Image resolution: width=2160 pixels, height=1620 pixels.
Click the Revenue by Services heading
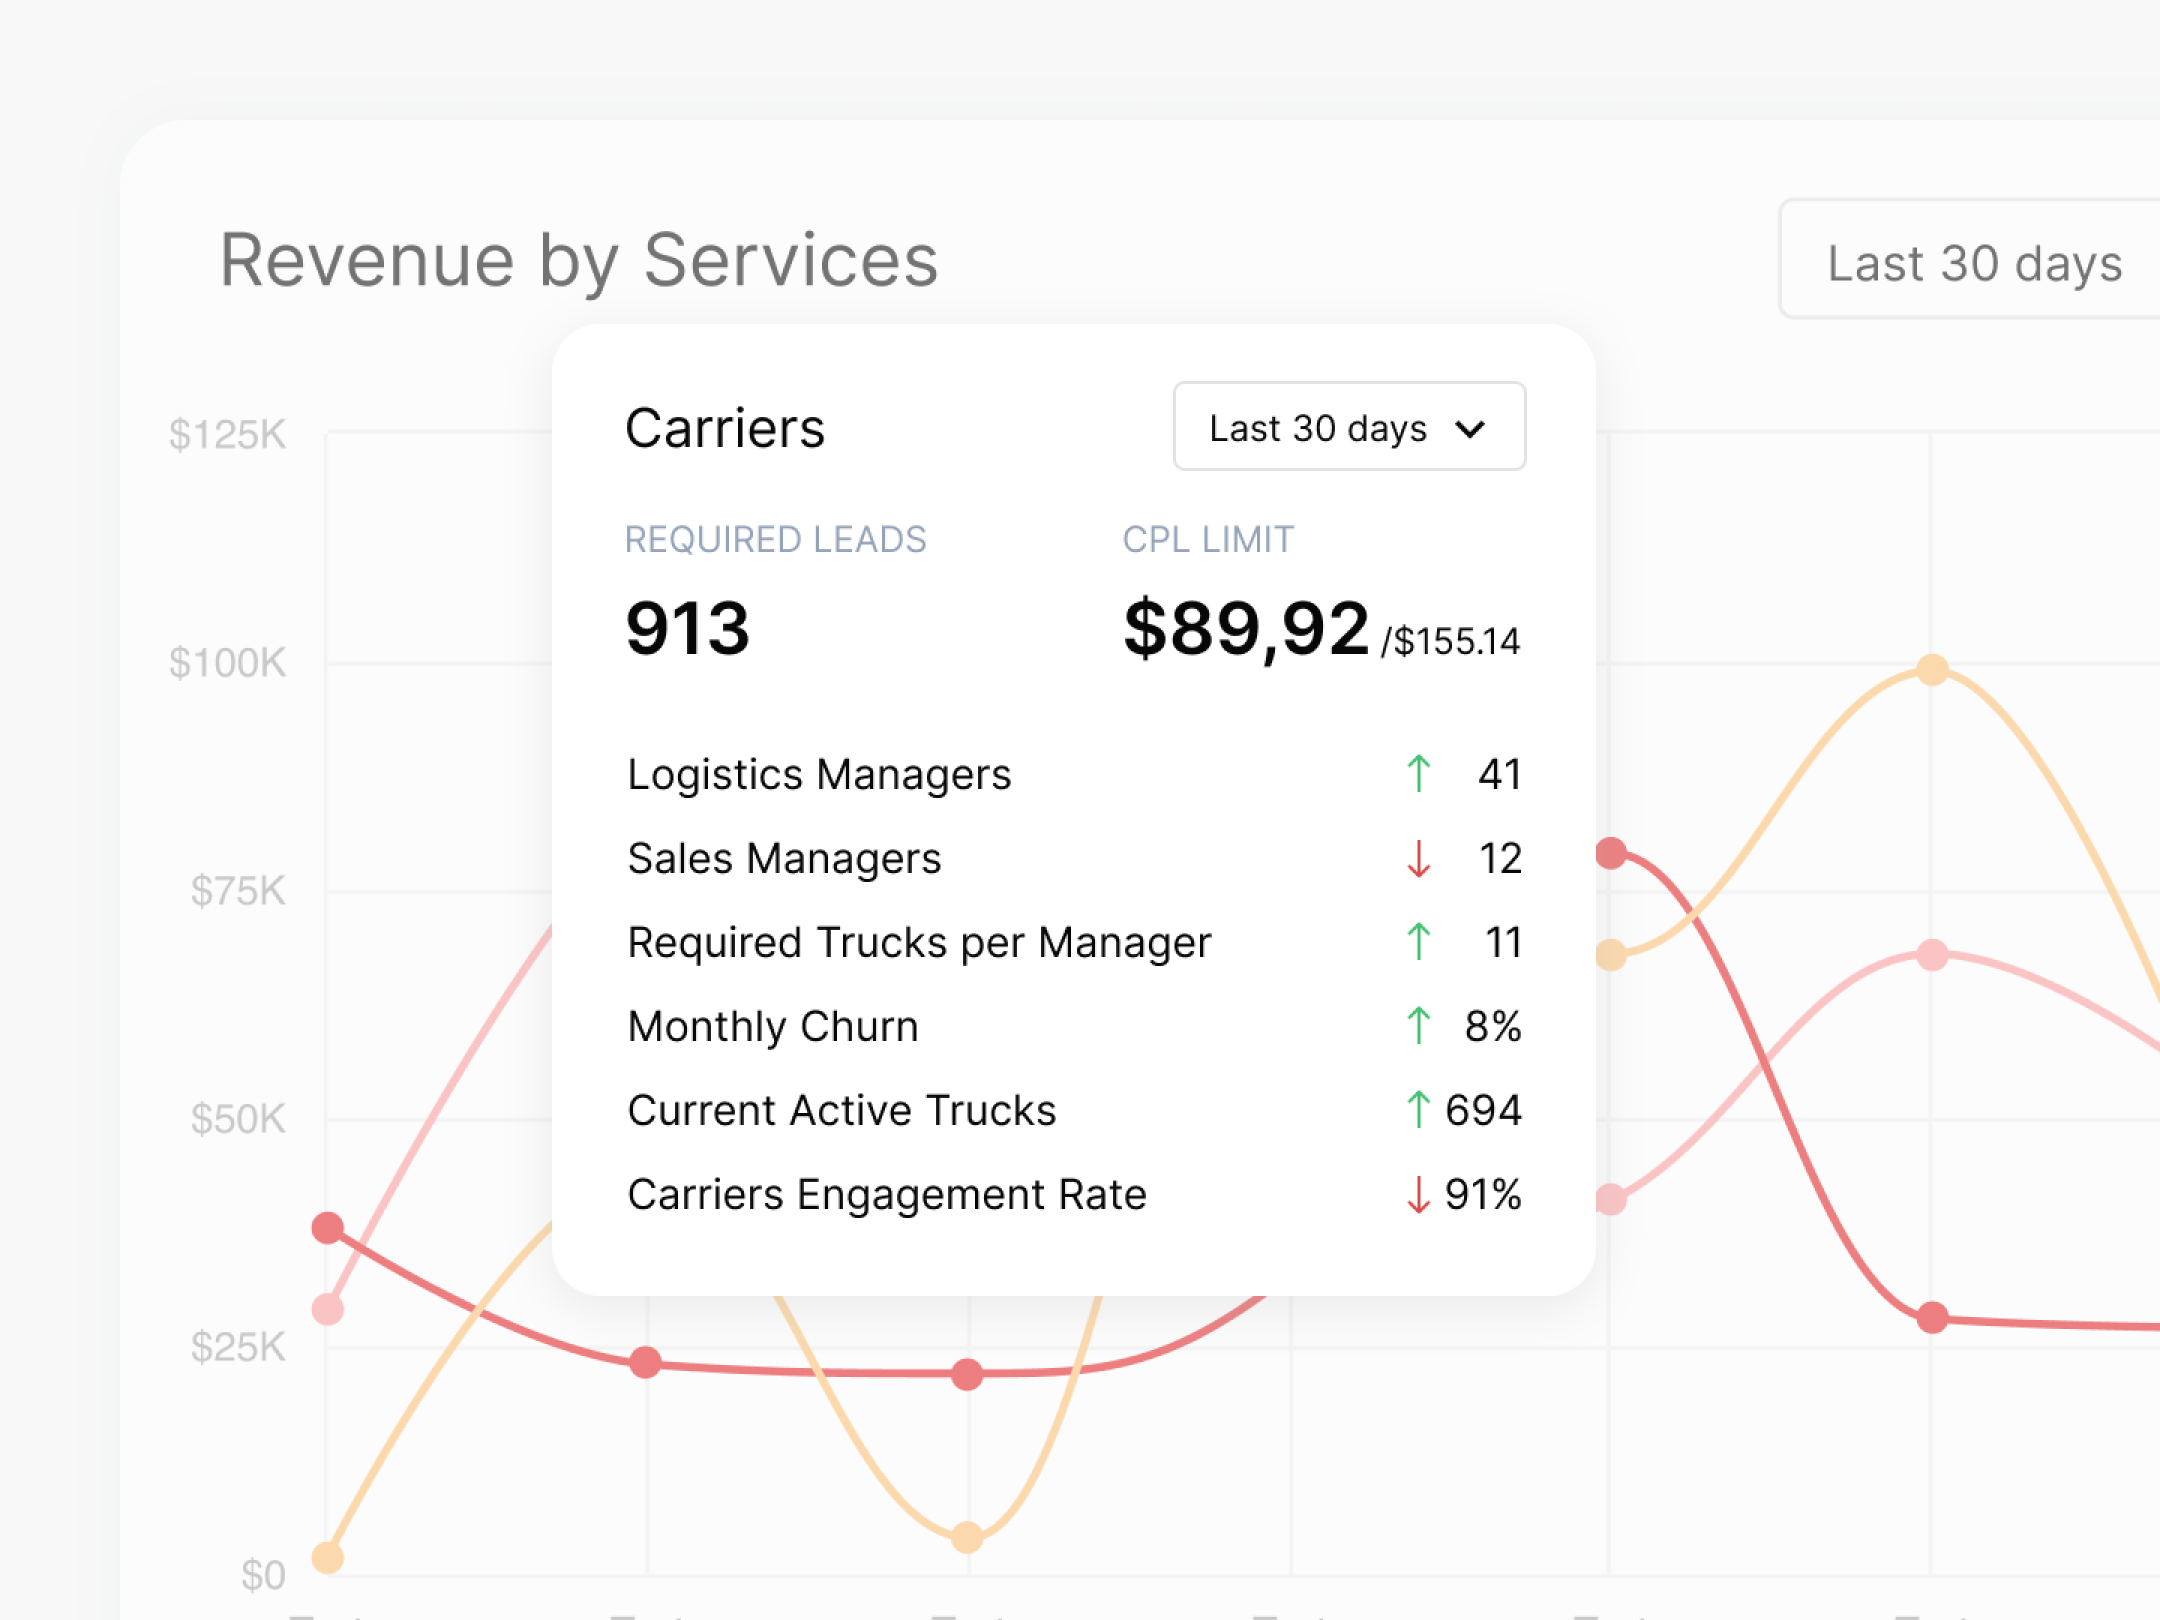coord(579,262)
